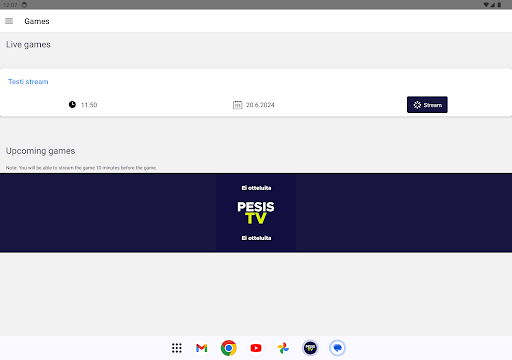Click the bottom 'Ei otteluita' label
The height and width of the screenshot is (360, 512).
[x=256, y=238]
